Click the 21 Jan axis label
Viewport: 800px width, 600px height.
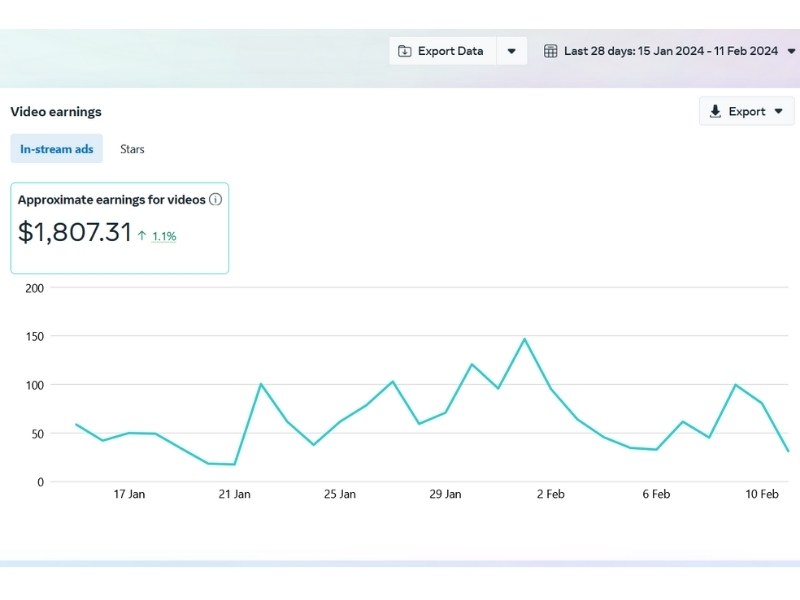pyautogui.click(x=234, y=494)
